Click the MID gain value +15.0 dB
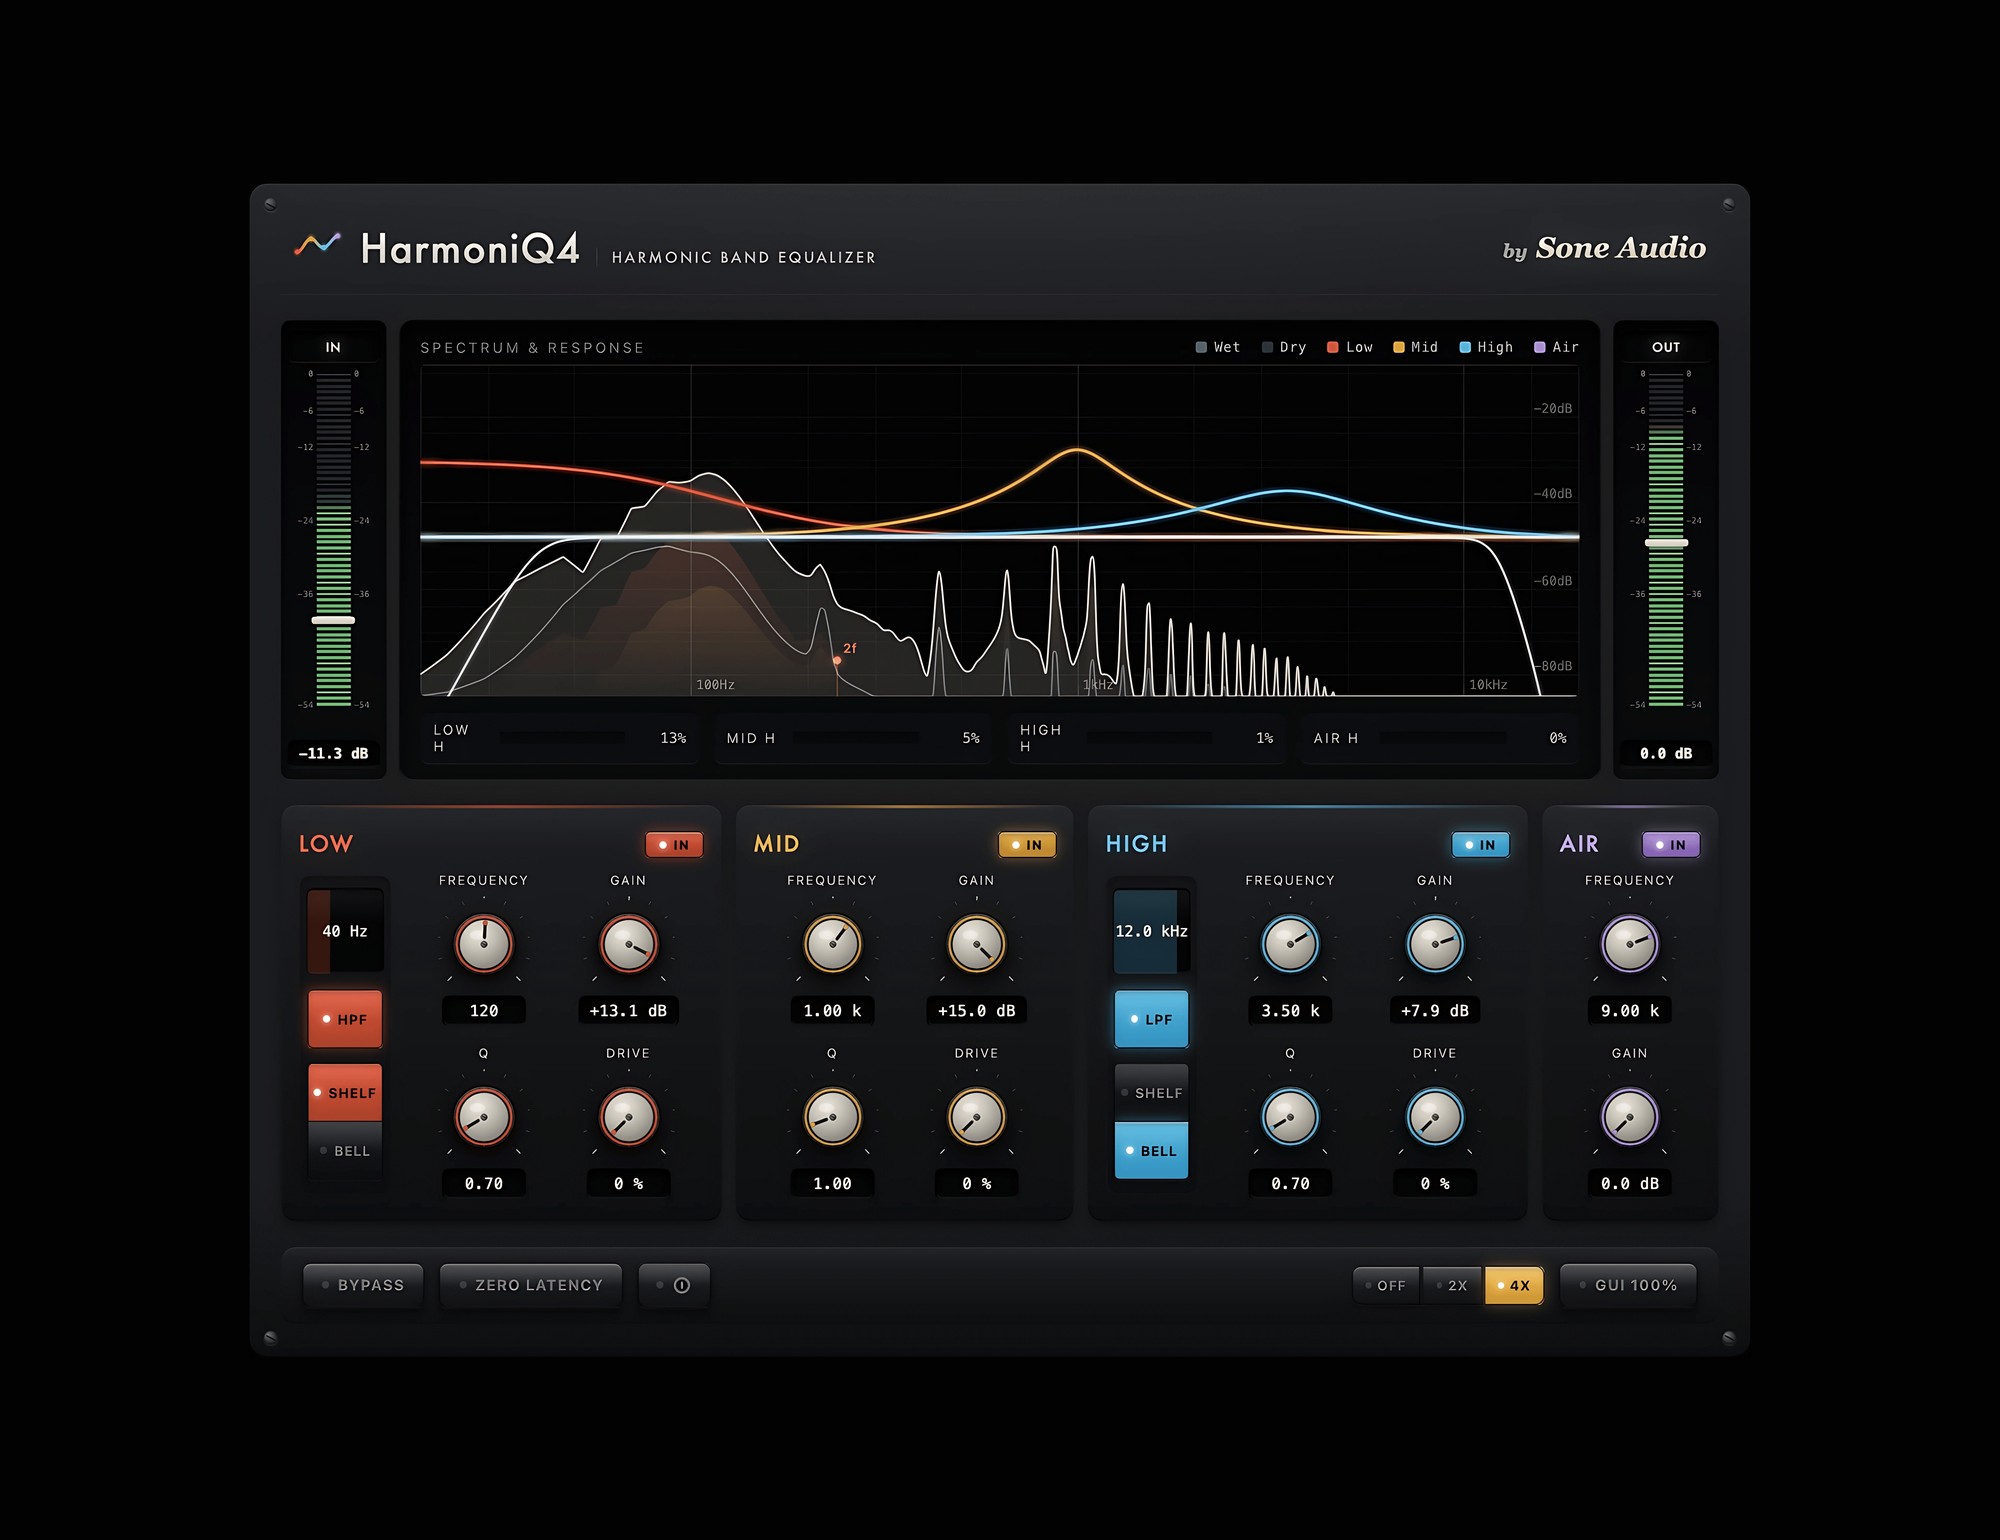2000x1540 pixels. [977, 1011]
